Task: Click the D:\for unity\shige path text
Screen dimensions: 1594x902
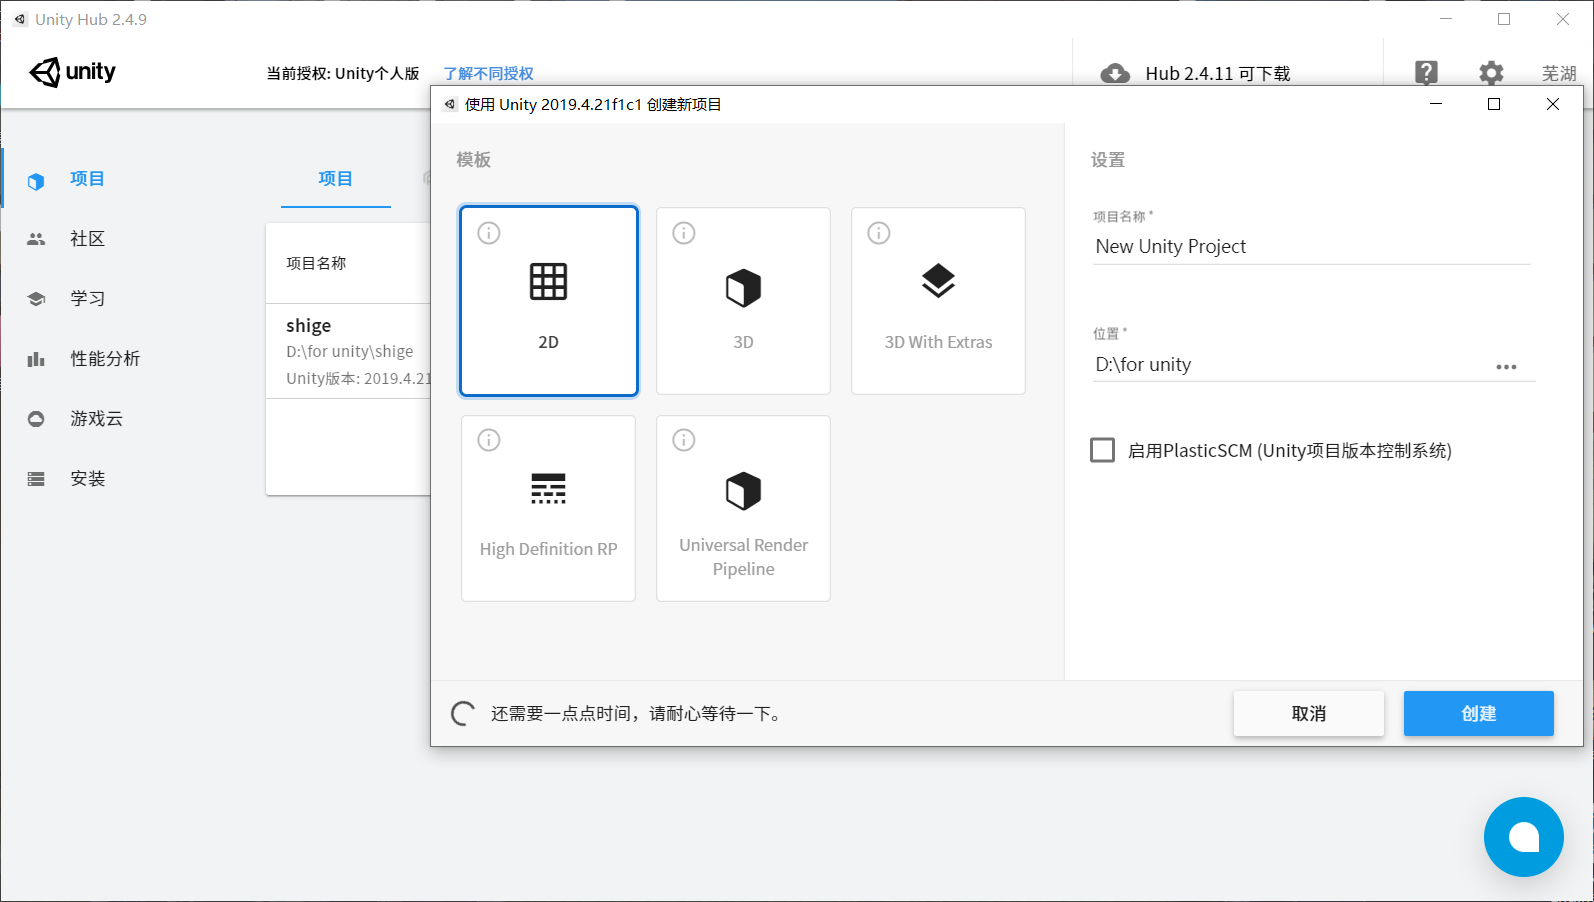Action: coord(350,352)
